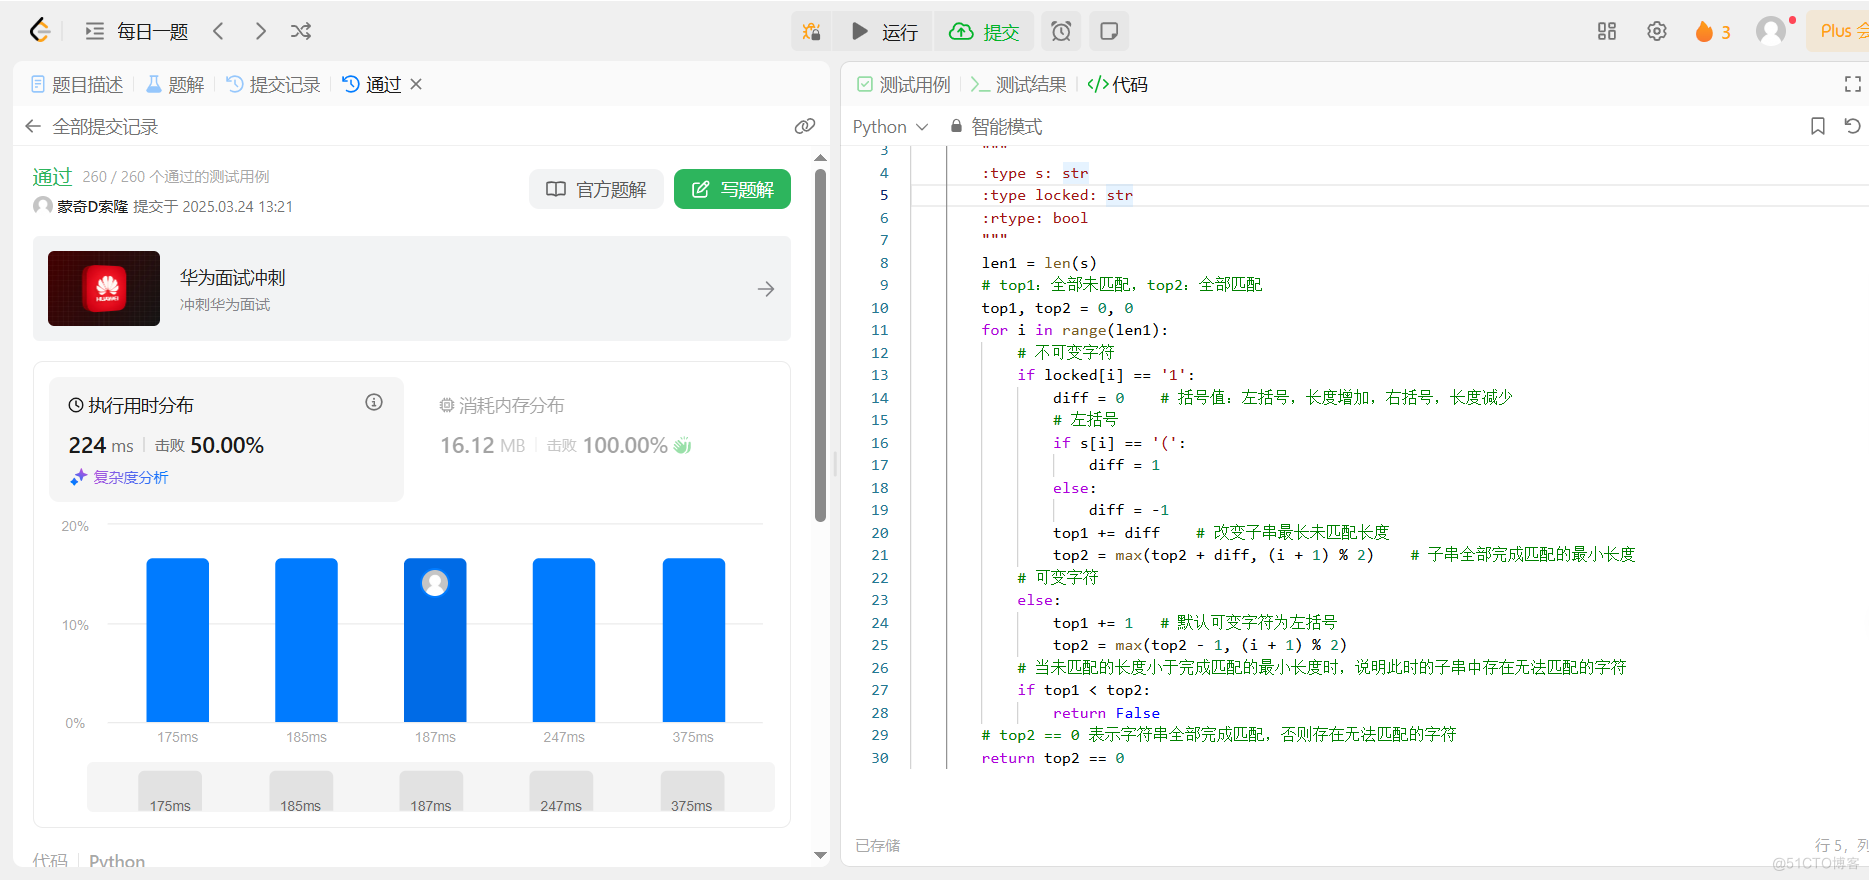Open the LeetCode logo home link
This screenshot has width=1869, height=880.
[40, 31]
